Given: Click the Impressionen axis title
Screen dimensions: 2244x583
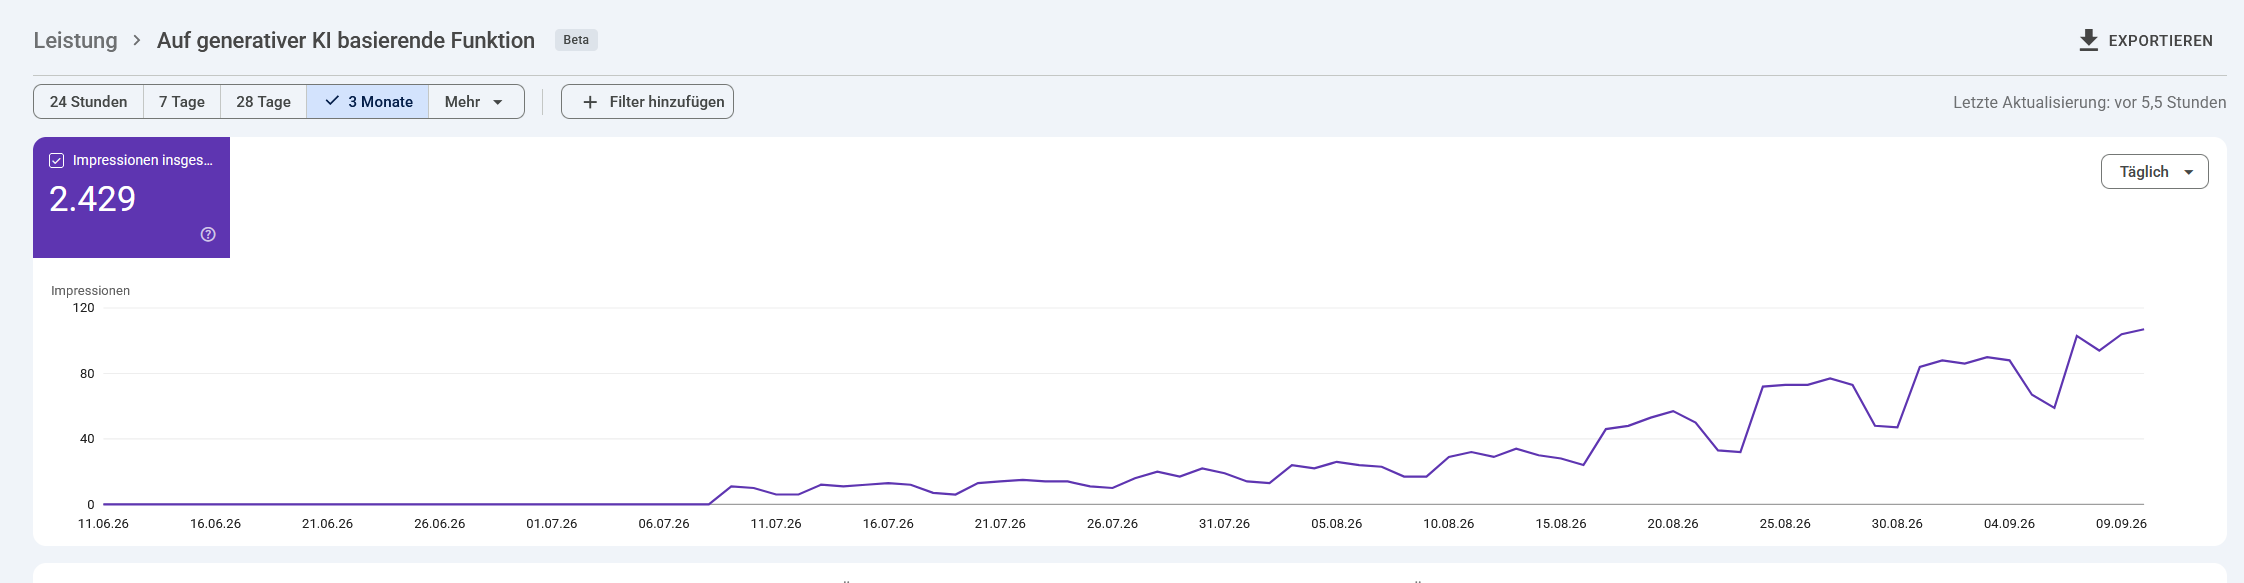Looking at the screenshot, I should (x=90, y=291).
